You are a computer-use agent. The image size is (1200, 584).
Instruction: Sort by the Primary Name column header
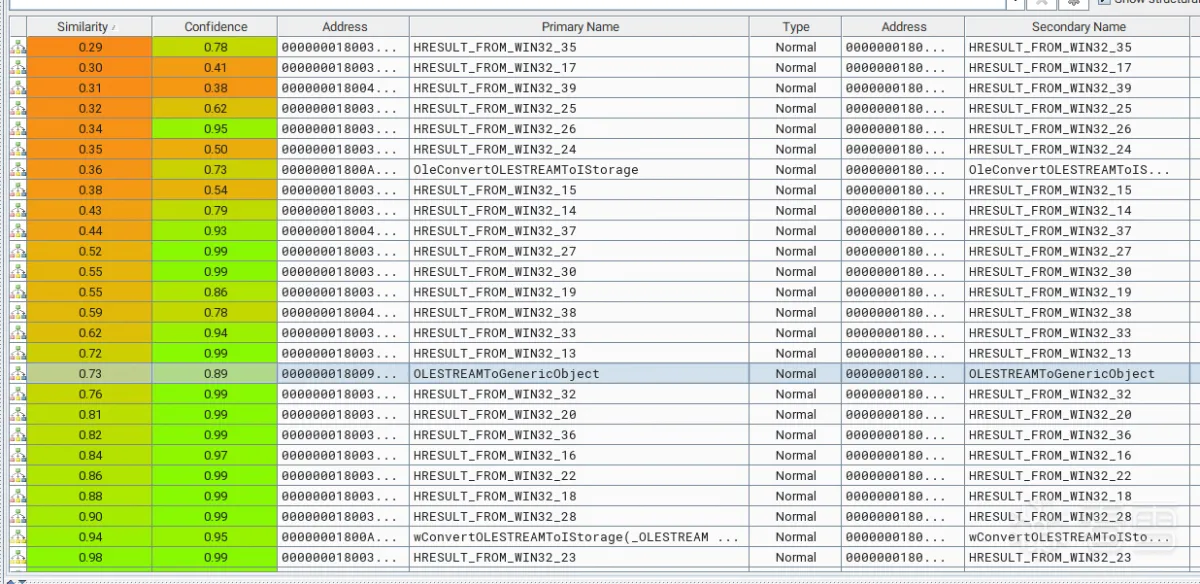580,27
